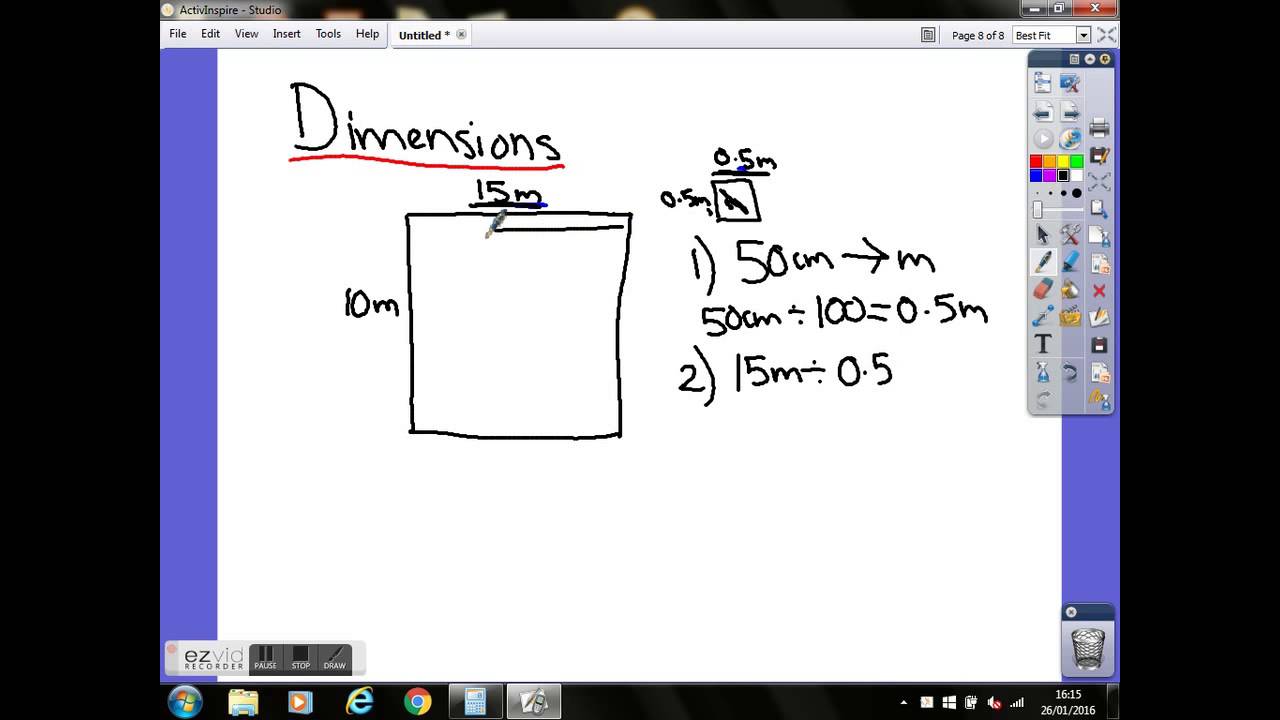The image size is (1280, 720).
Task: Go to the next page arrow
Action: [x=1070, y=111]
